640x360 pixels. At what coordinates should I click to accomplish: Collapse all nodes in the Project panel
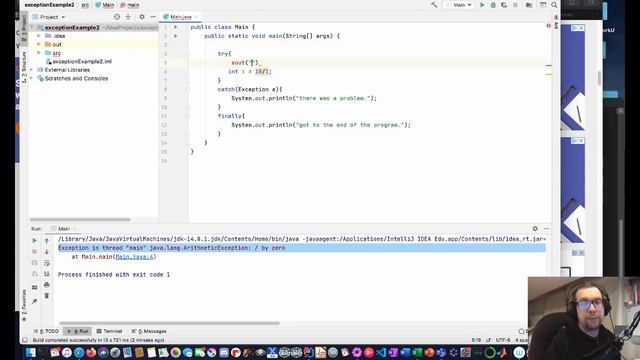[128, 17]
